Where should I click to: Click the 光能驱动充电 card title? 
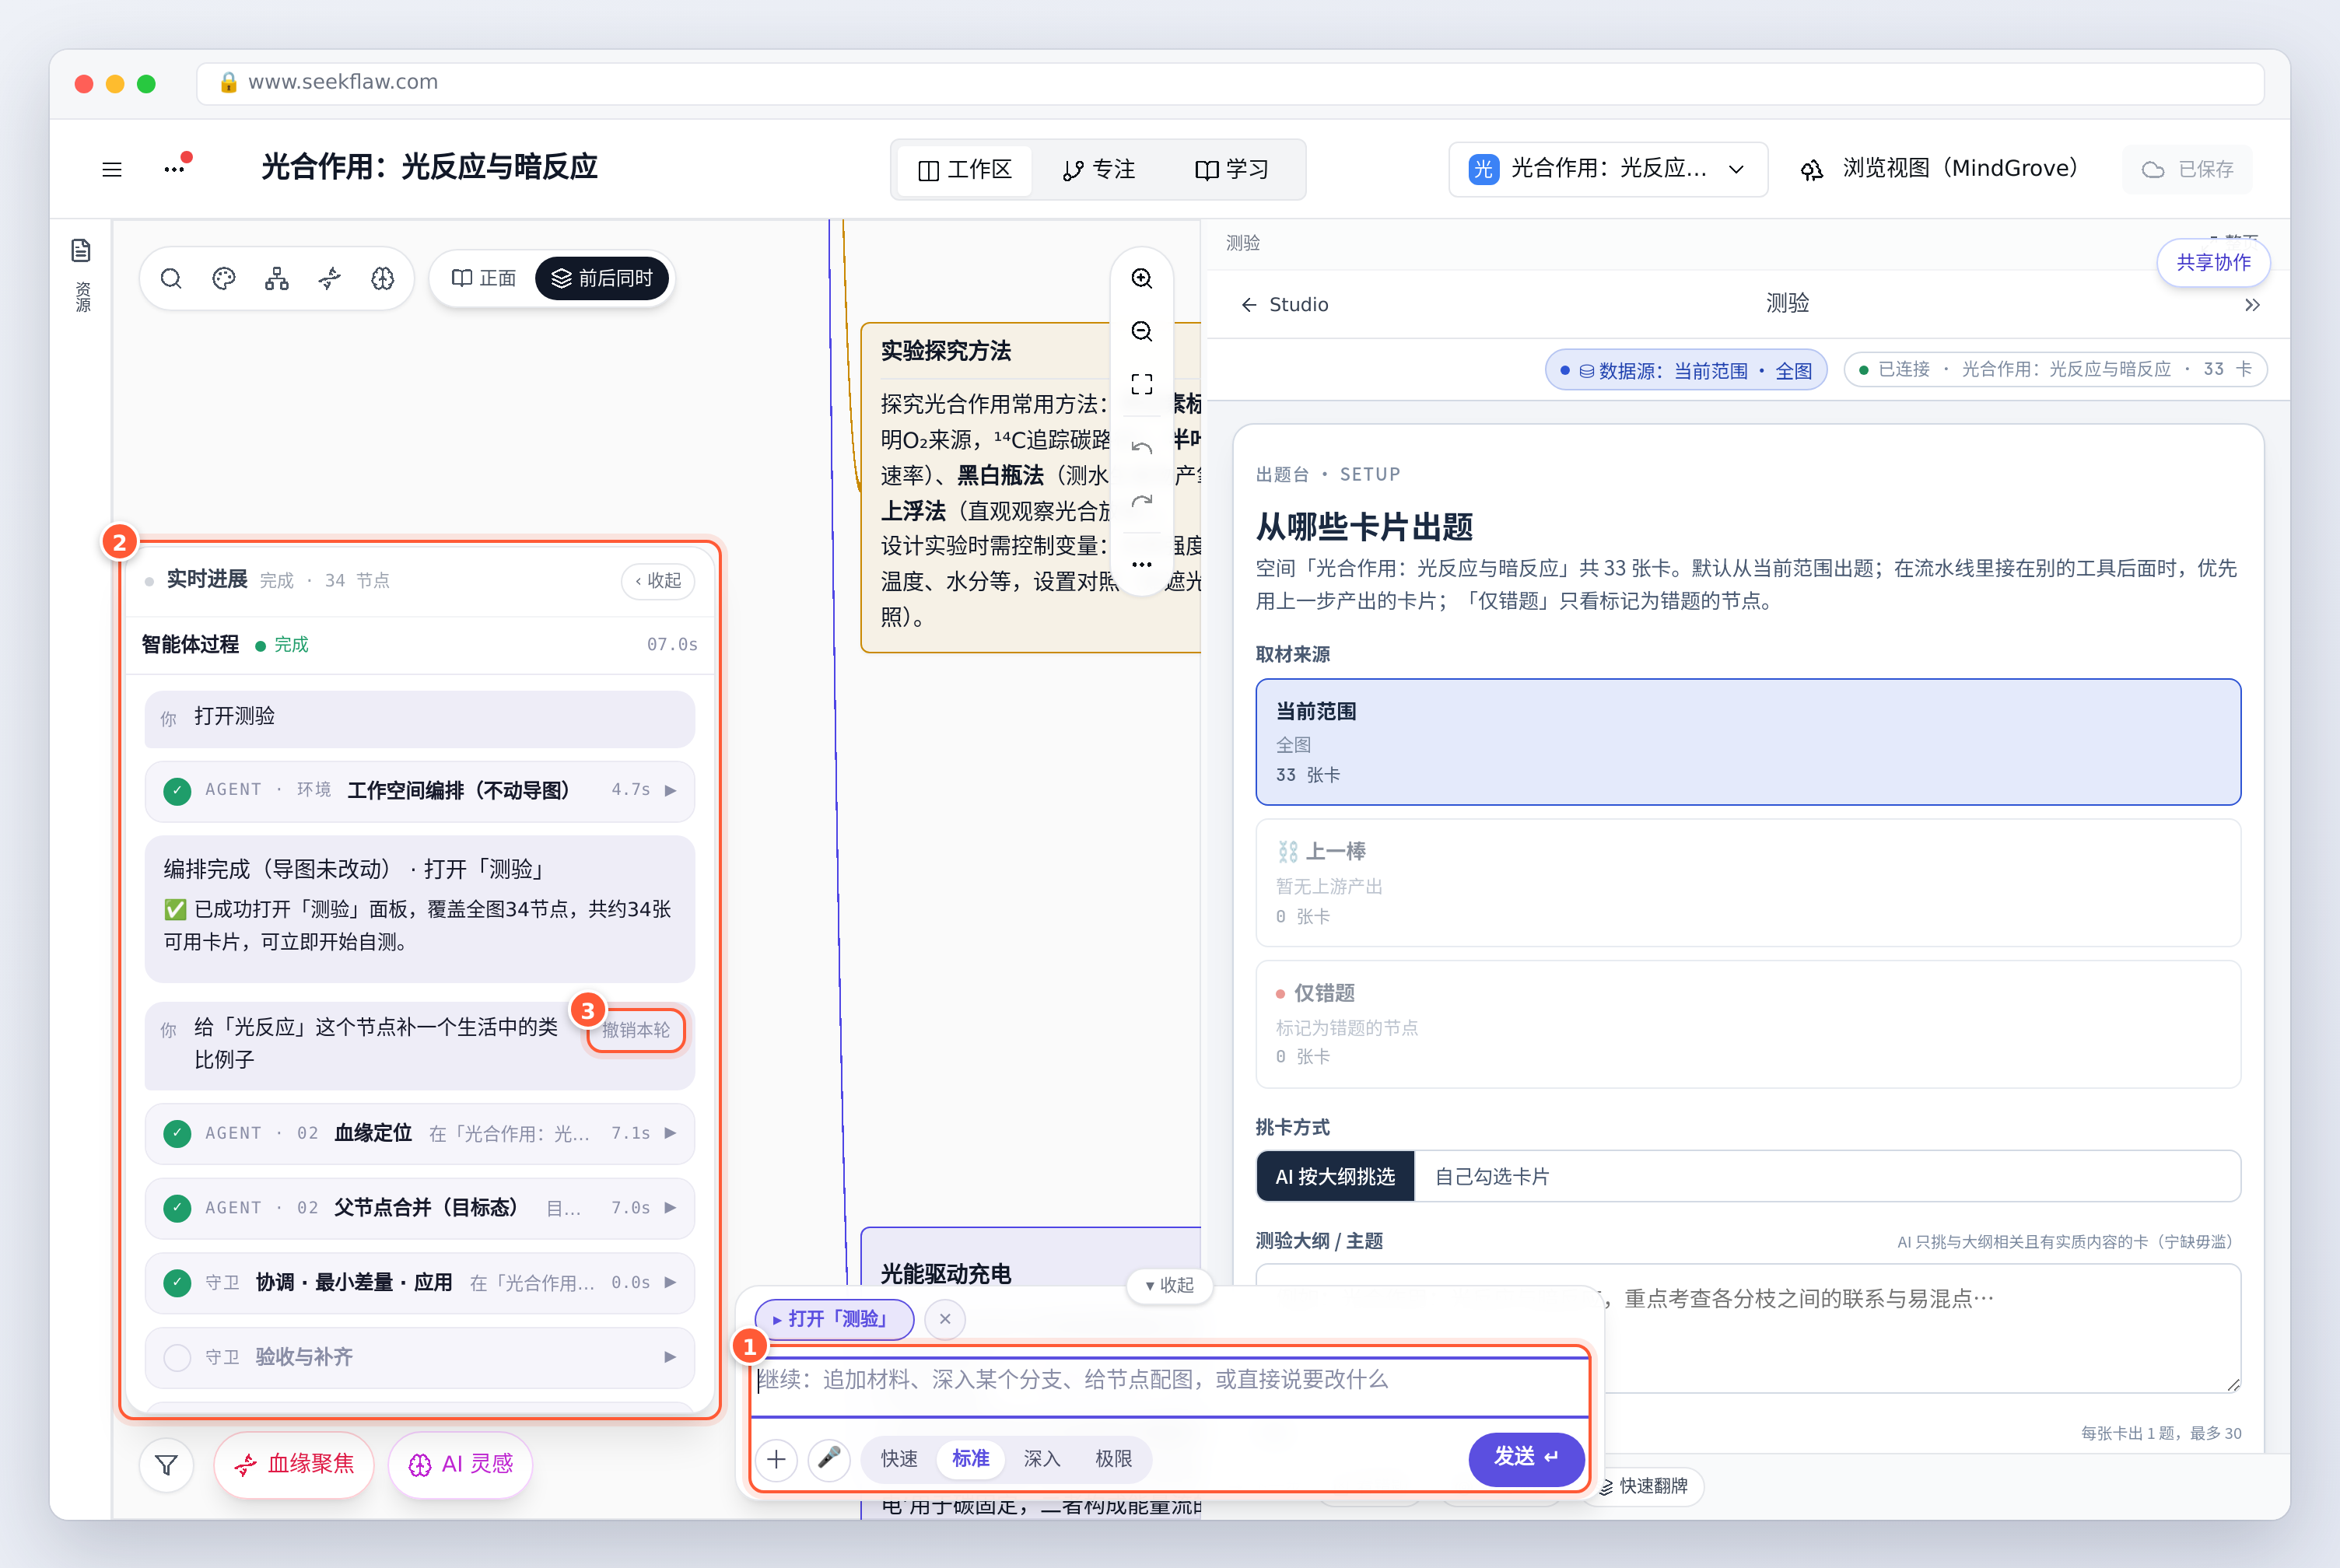point(945,1273)
